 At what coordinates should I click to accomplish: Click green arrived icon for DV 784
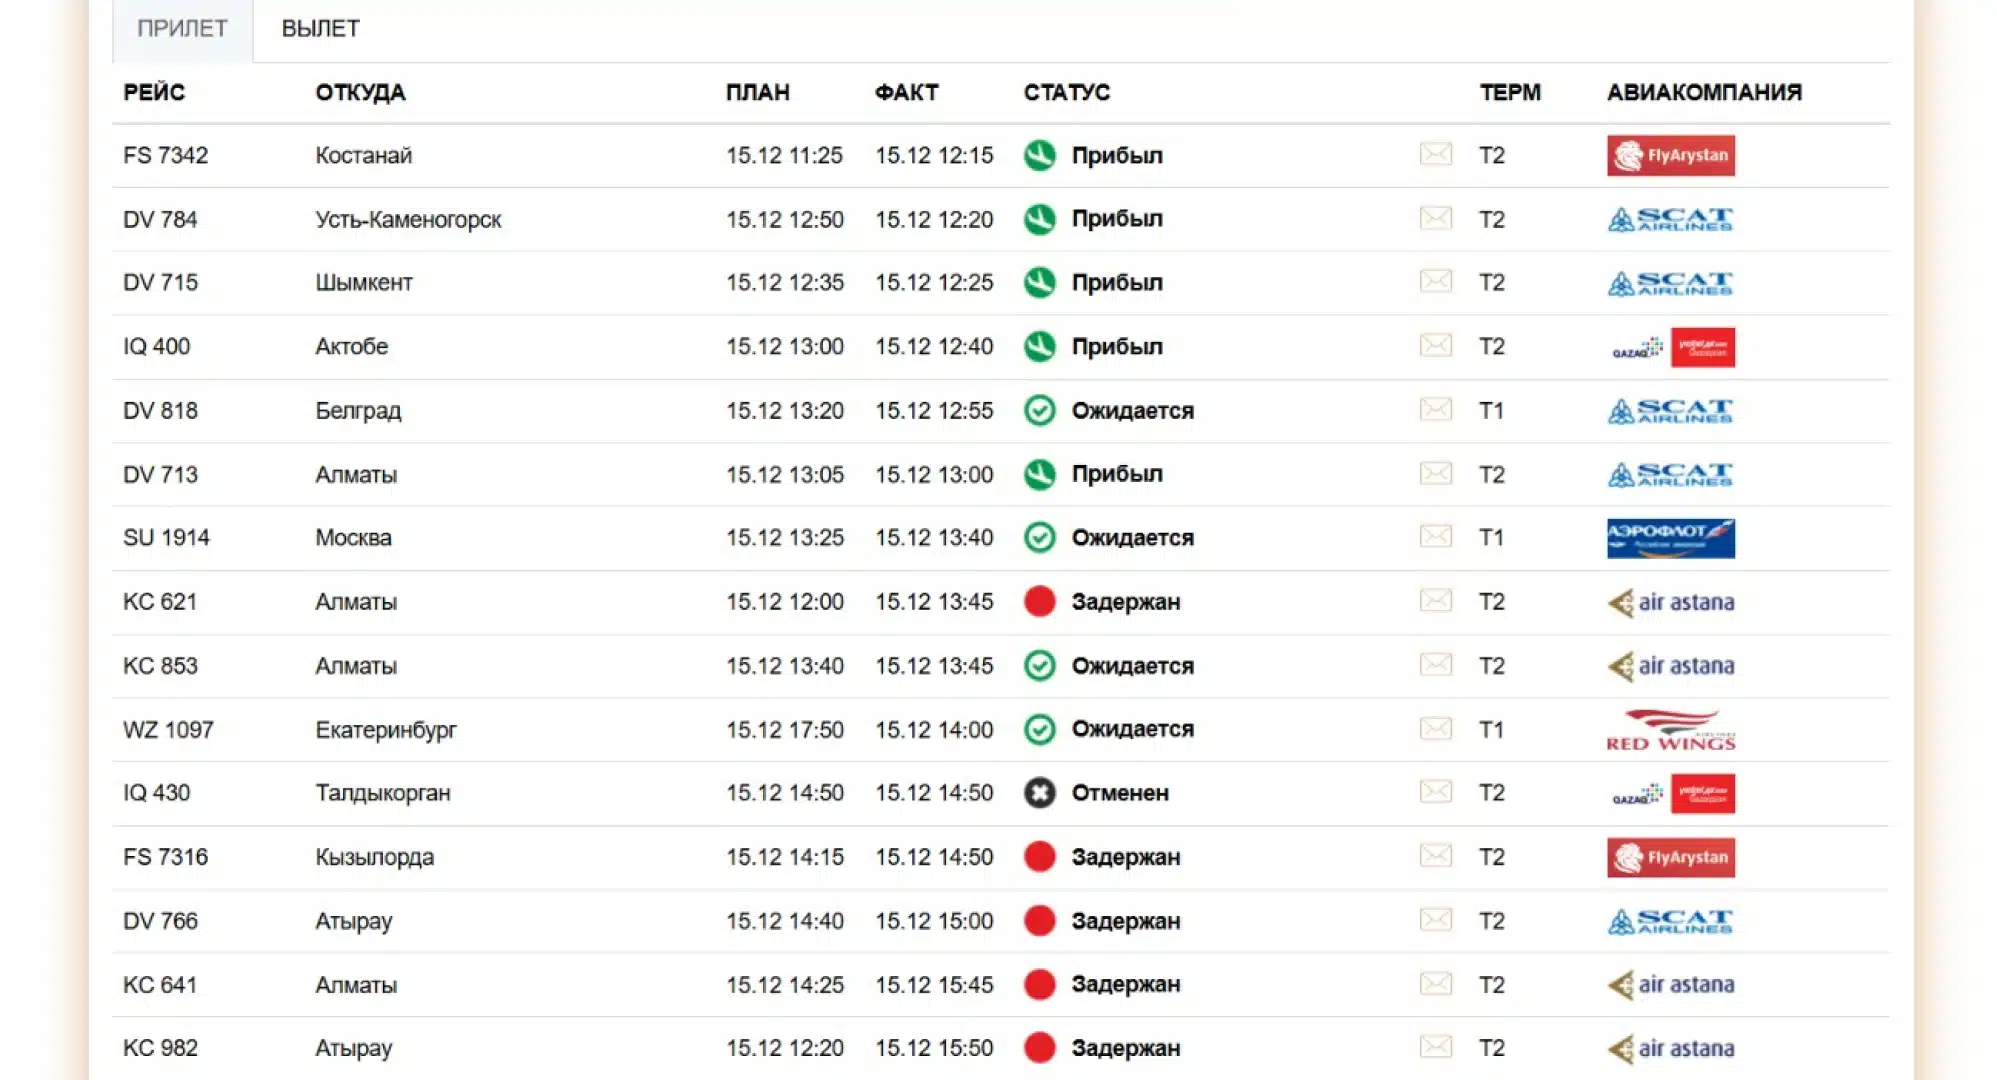pyautogui.click(x=1039, y=219)
